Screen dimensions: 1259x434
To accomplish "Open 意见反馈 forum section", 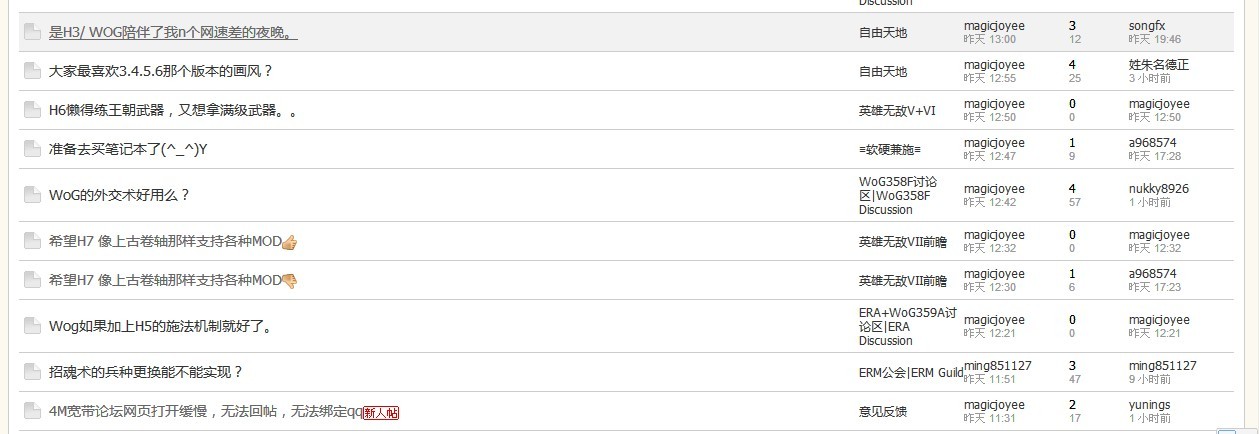I will [x=883, y=411].
